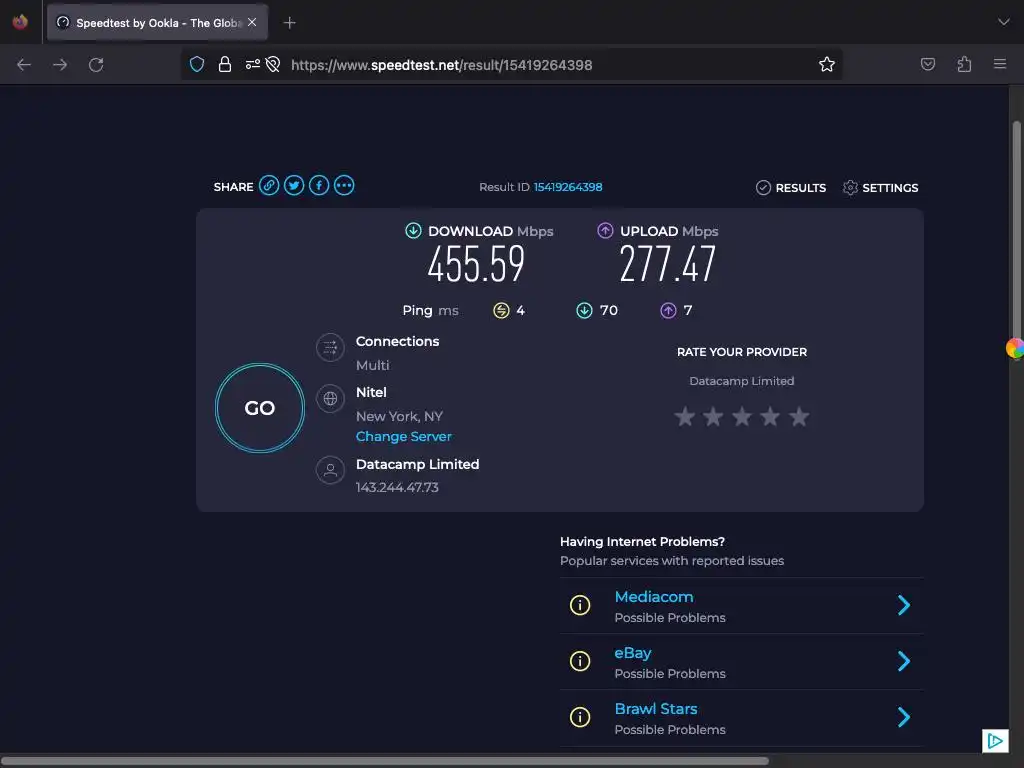This screenshot has height=768, width=1024.
Task: Share result on Facebook icon
Action: 319,185
